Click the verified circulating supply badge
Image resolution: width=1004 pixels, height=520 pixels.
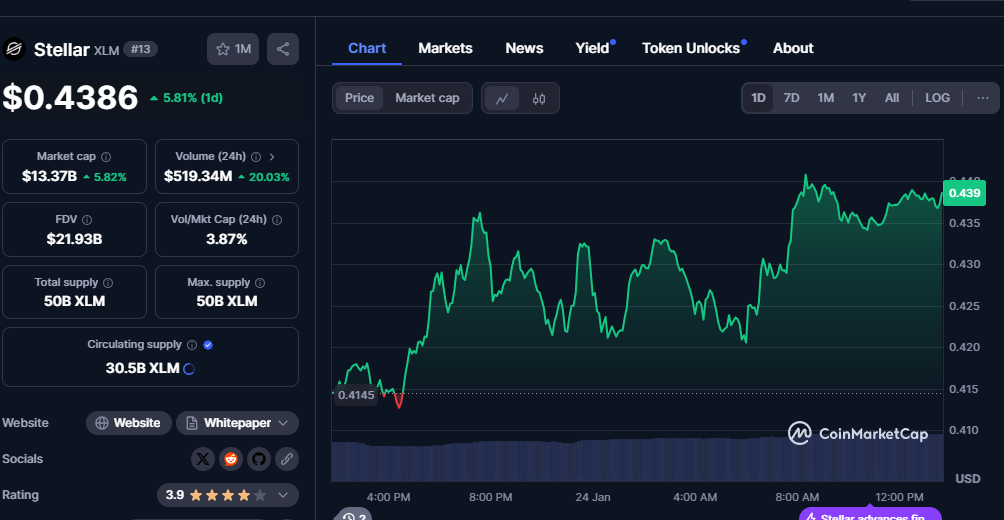click(208, 345)
